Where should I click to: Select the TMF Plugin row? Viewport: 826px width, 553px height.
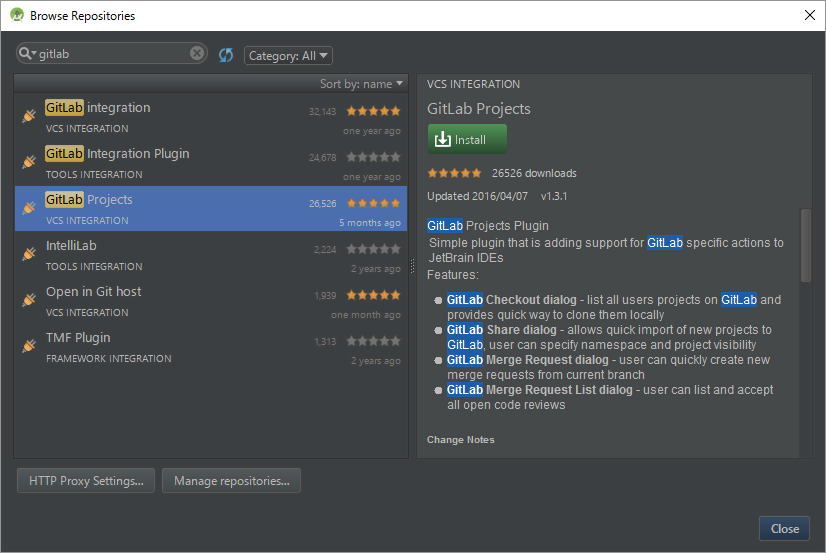pos(211,347)
